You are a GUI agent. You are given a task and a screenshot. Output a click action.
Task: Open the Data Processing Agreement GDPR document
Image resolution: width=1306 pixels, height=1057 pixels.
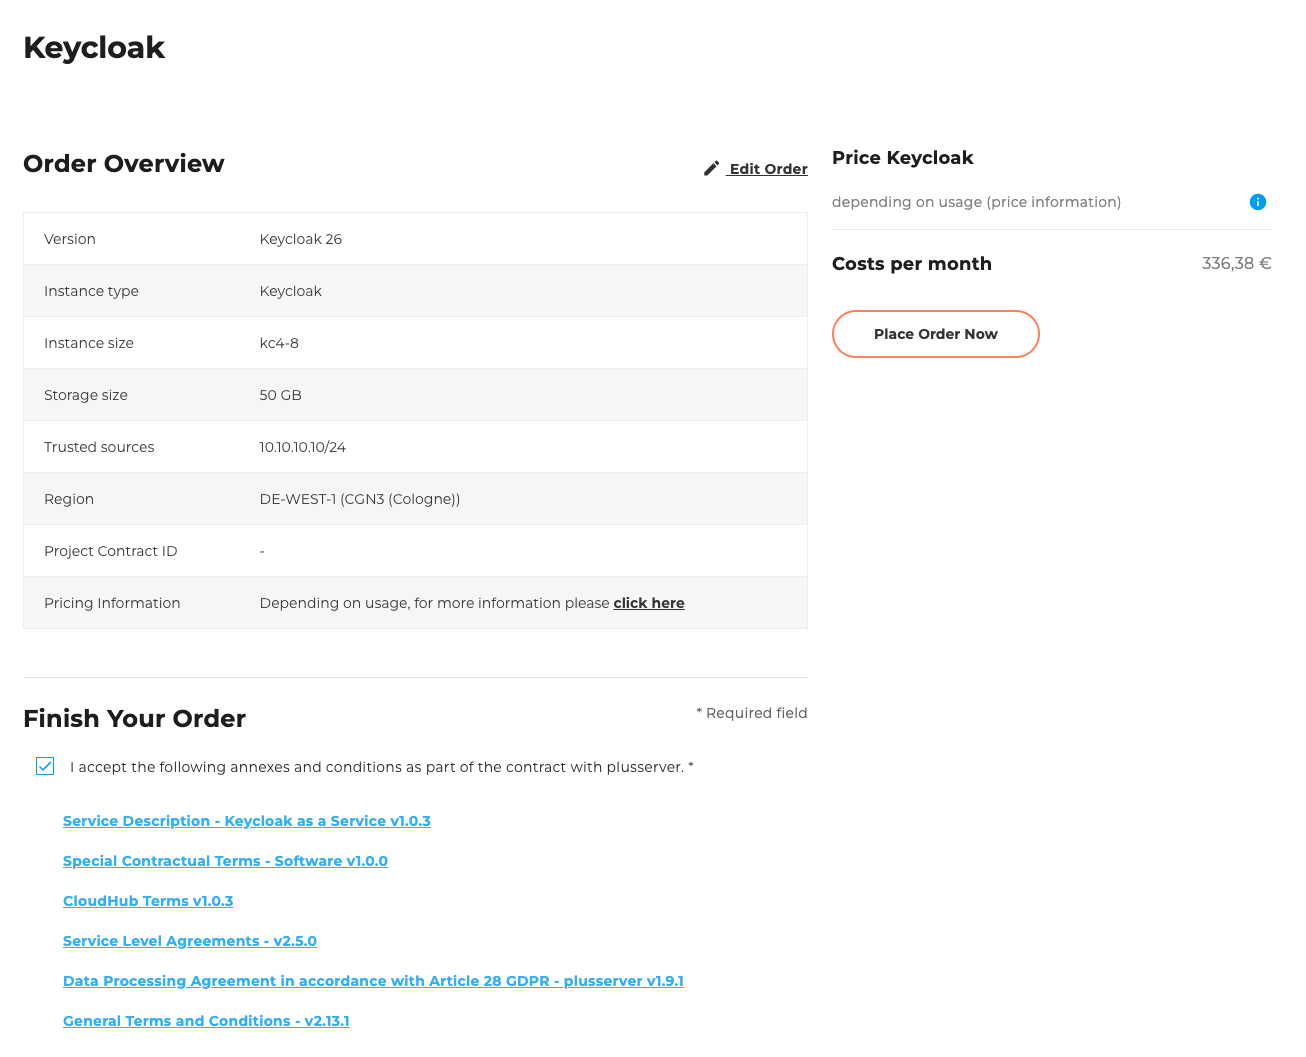pos(373,981)
